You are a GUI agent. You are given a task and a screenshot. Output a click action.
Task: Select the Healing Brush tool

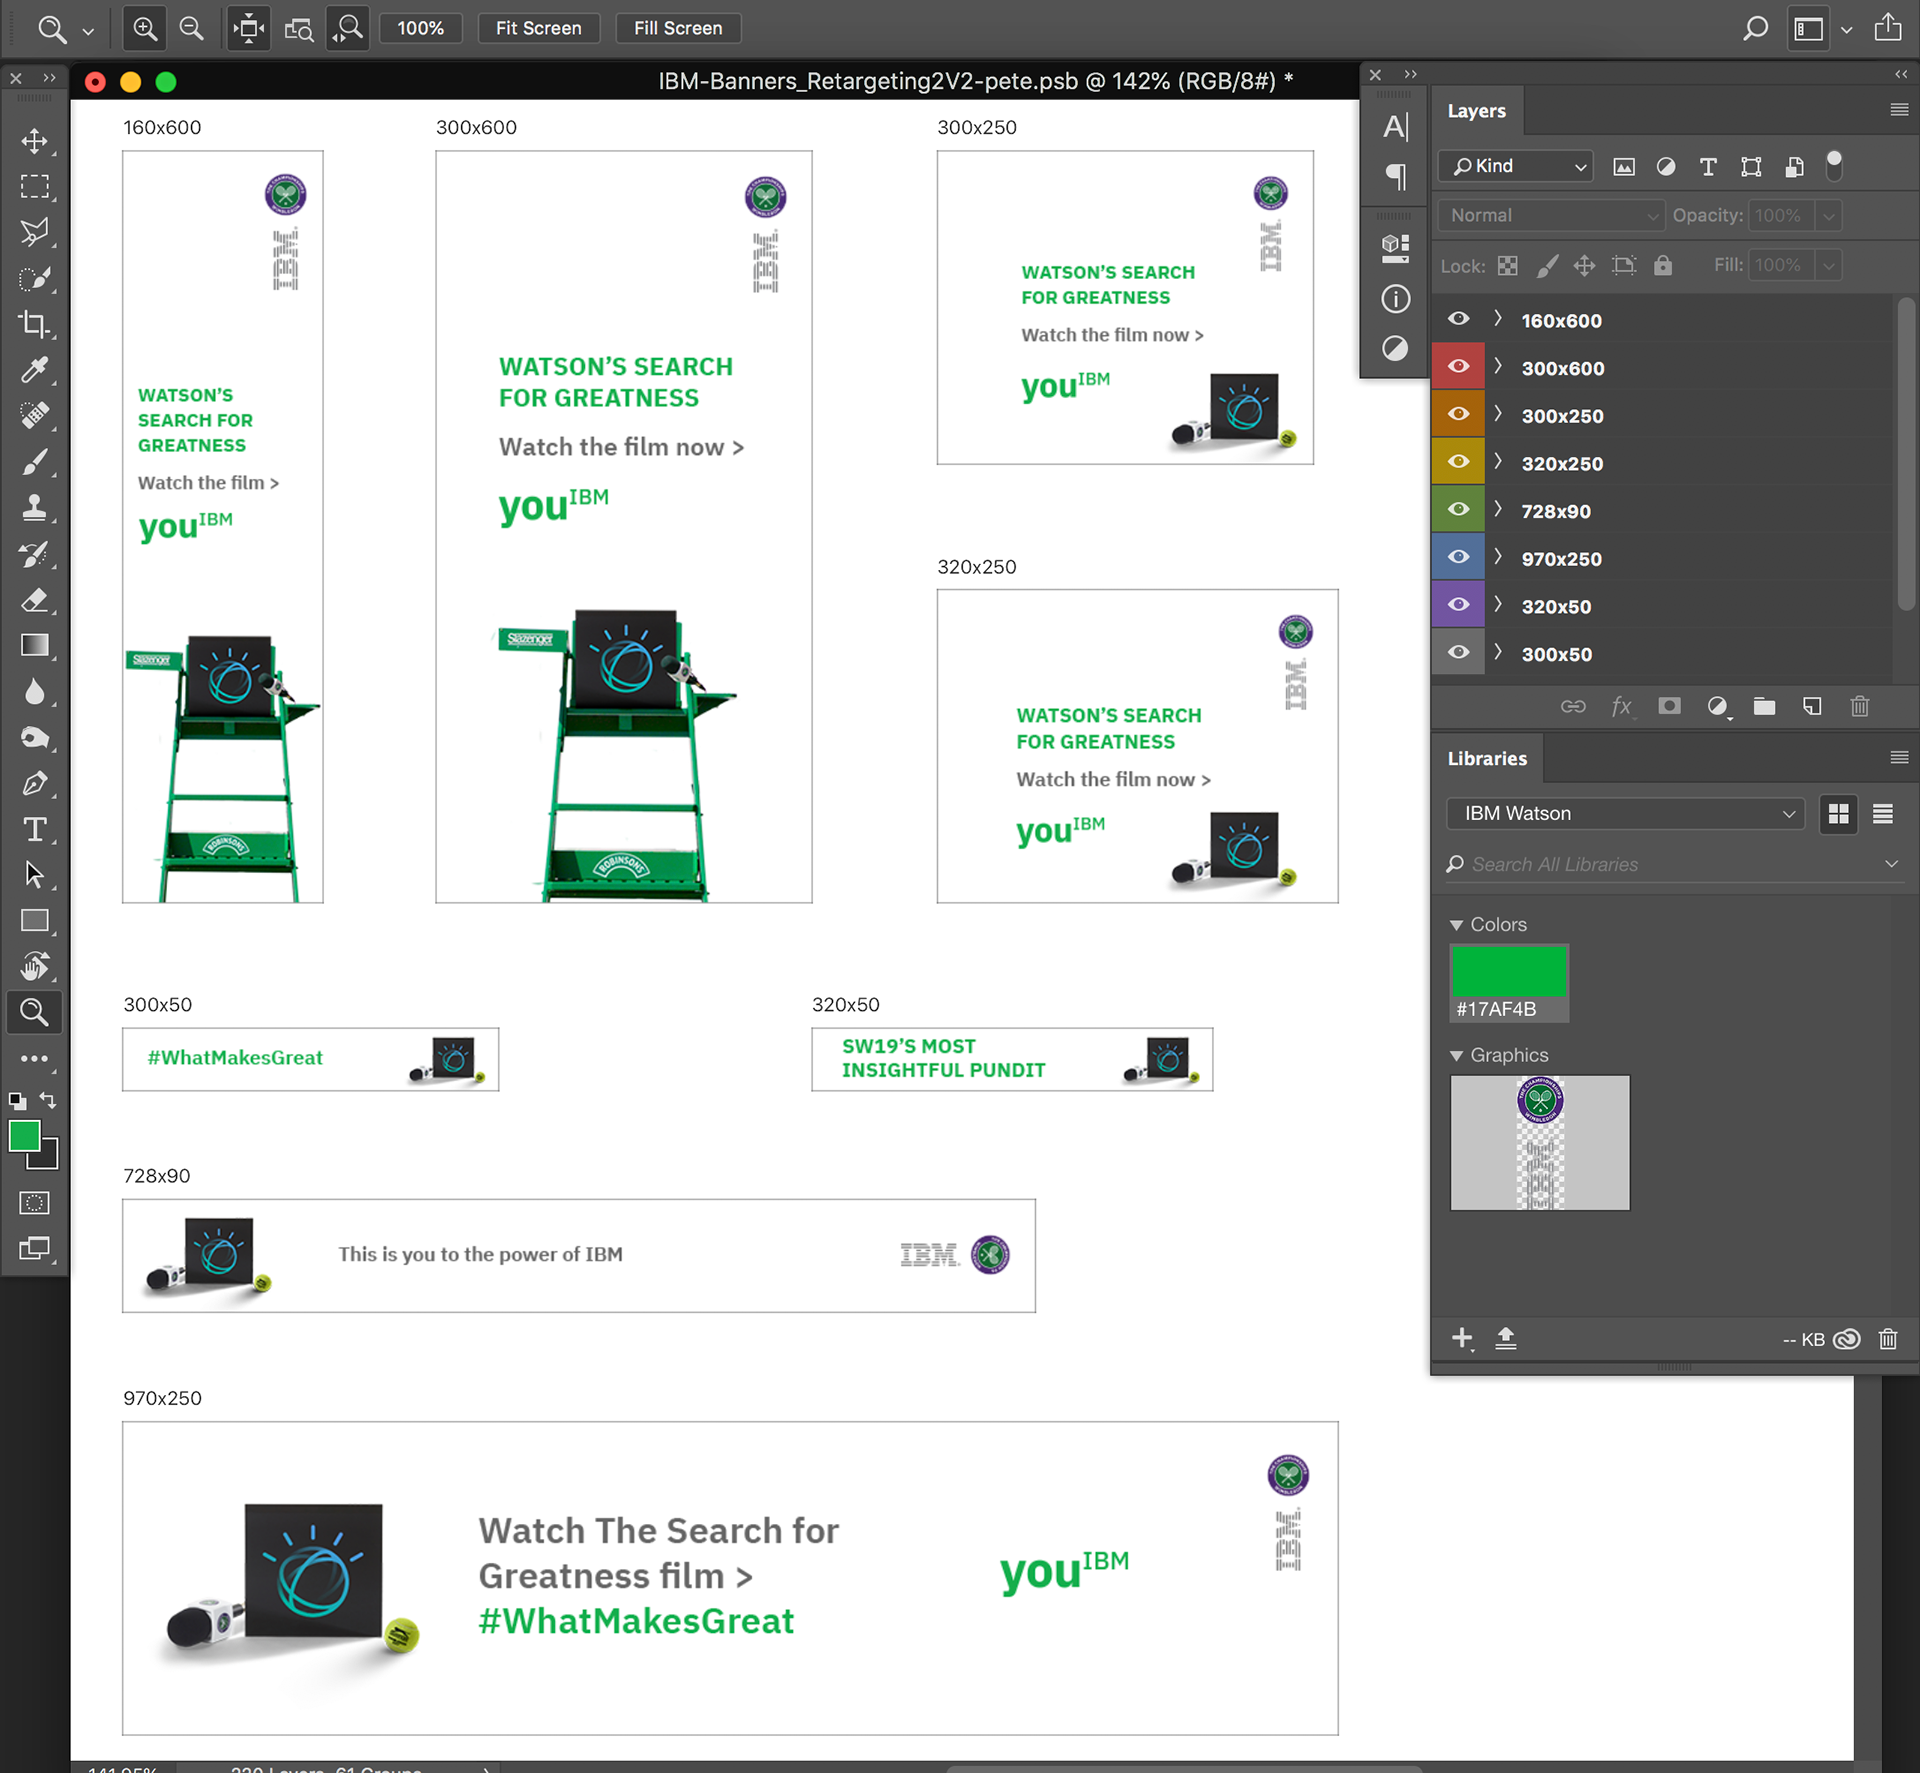[35, 416]
